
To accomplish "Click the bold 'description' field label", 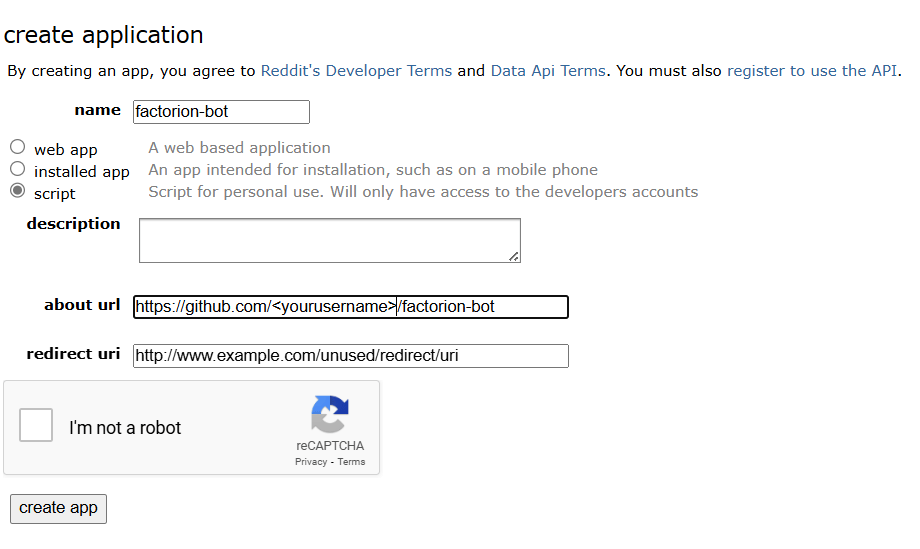I will pyautogui.click(x=73, y=224).
